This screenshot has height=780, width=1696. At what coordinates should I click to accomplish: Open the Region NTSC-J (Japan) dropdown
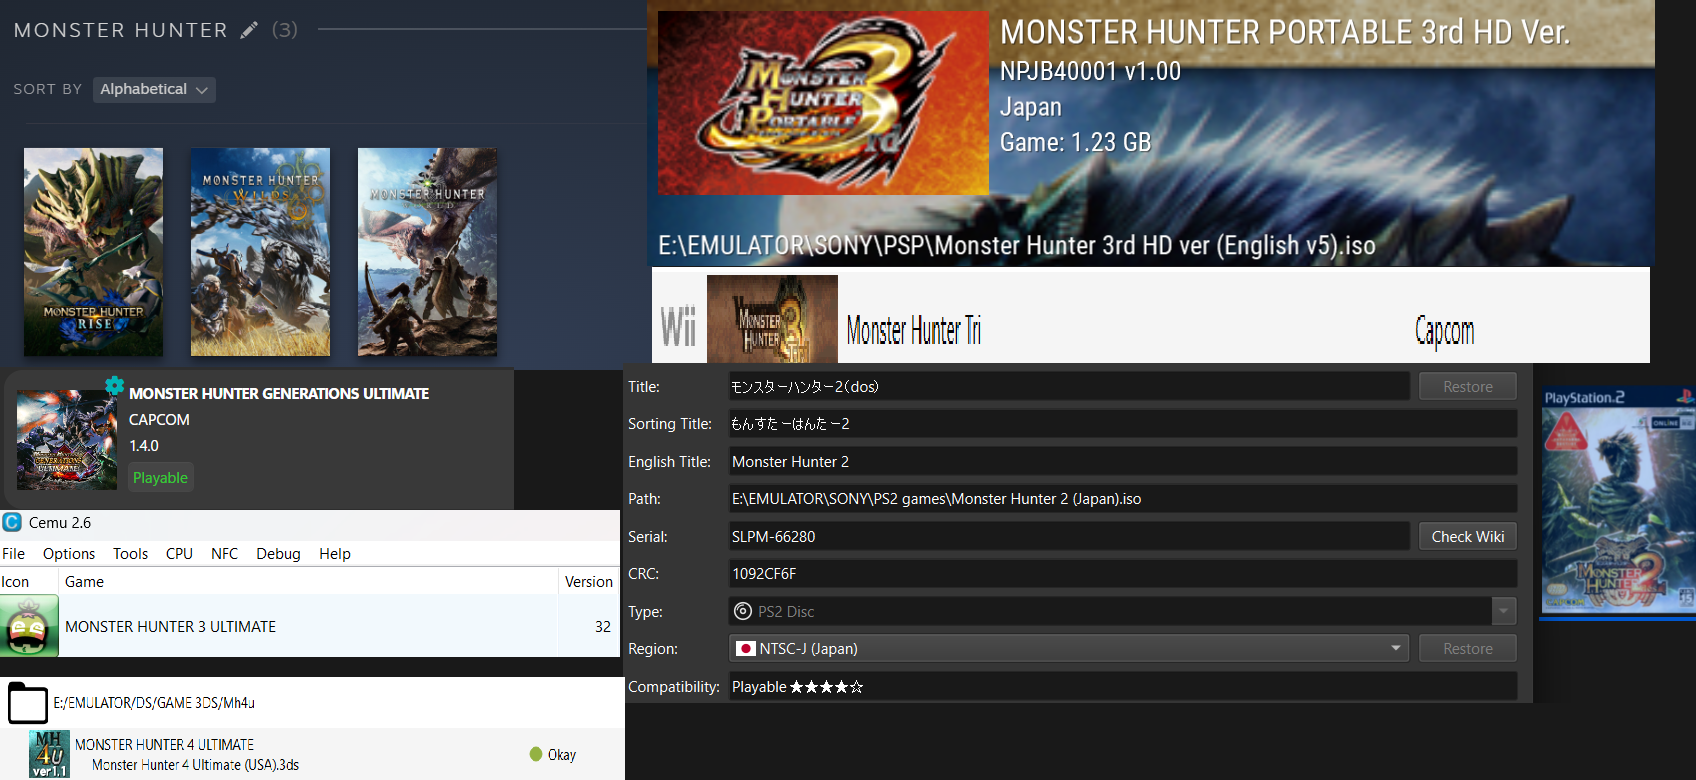(x=1069, y=649)
